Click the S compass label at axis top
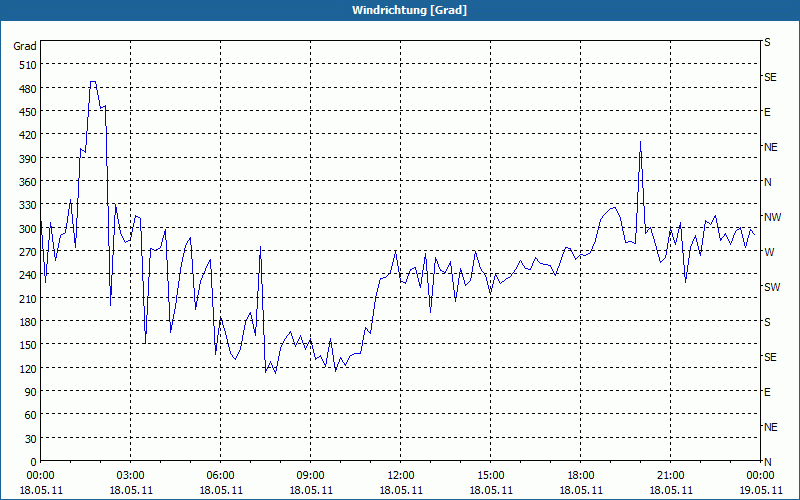The width and height of the screenshot is (800, 500). click(767, 42)
